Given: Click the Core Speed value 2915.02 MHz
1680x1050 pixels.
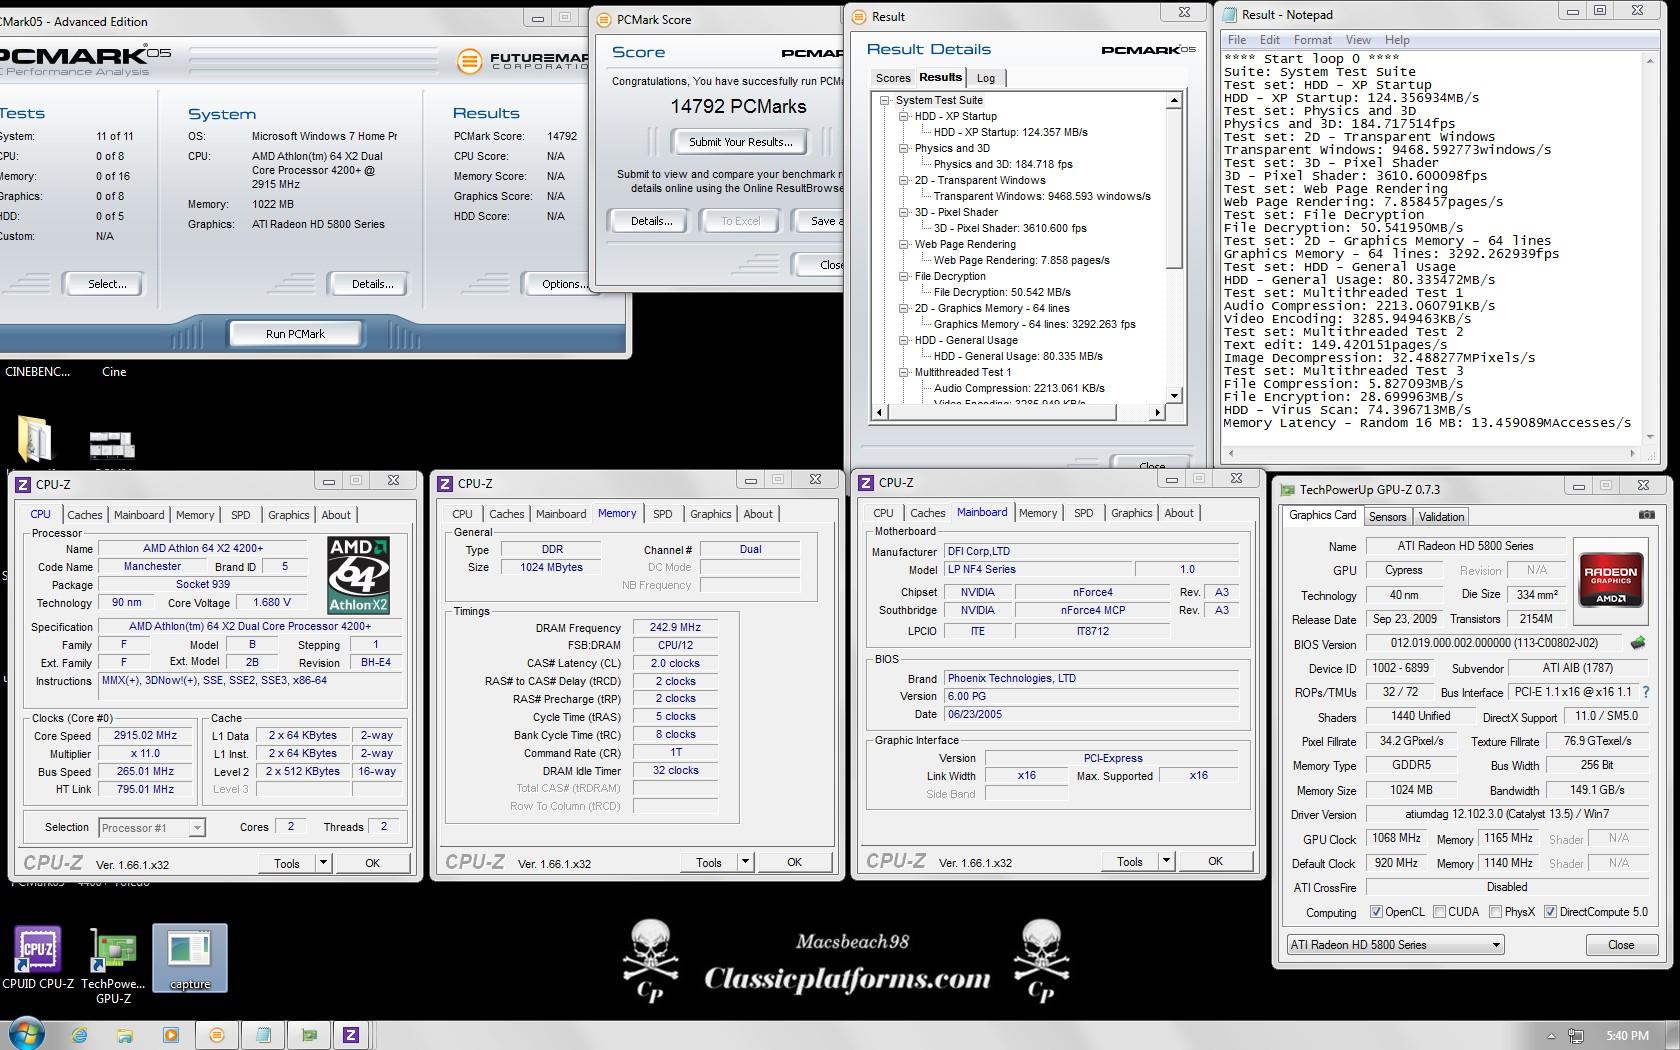Looking at the screenshot, I should coord(146,735).
